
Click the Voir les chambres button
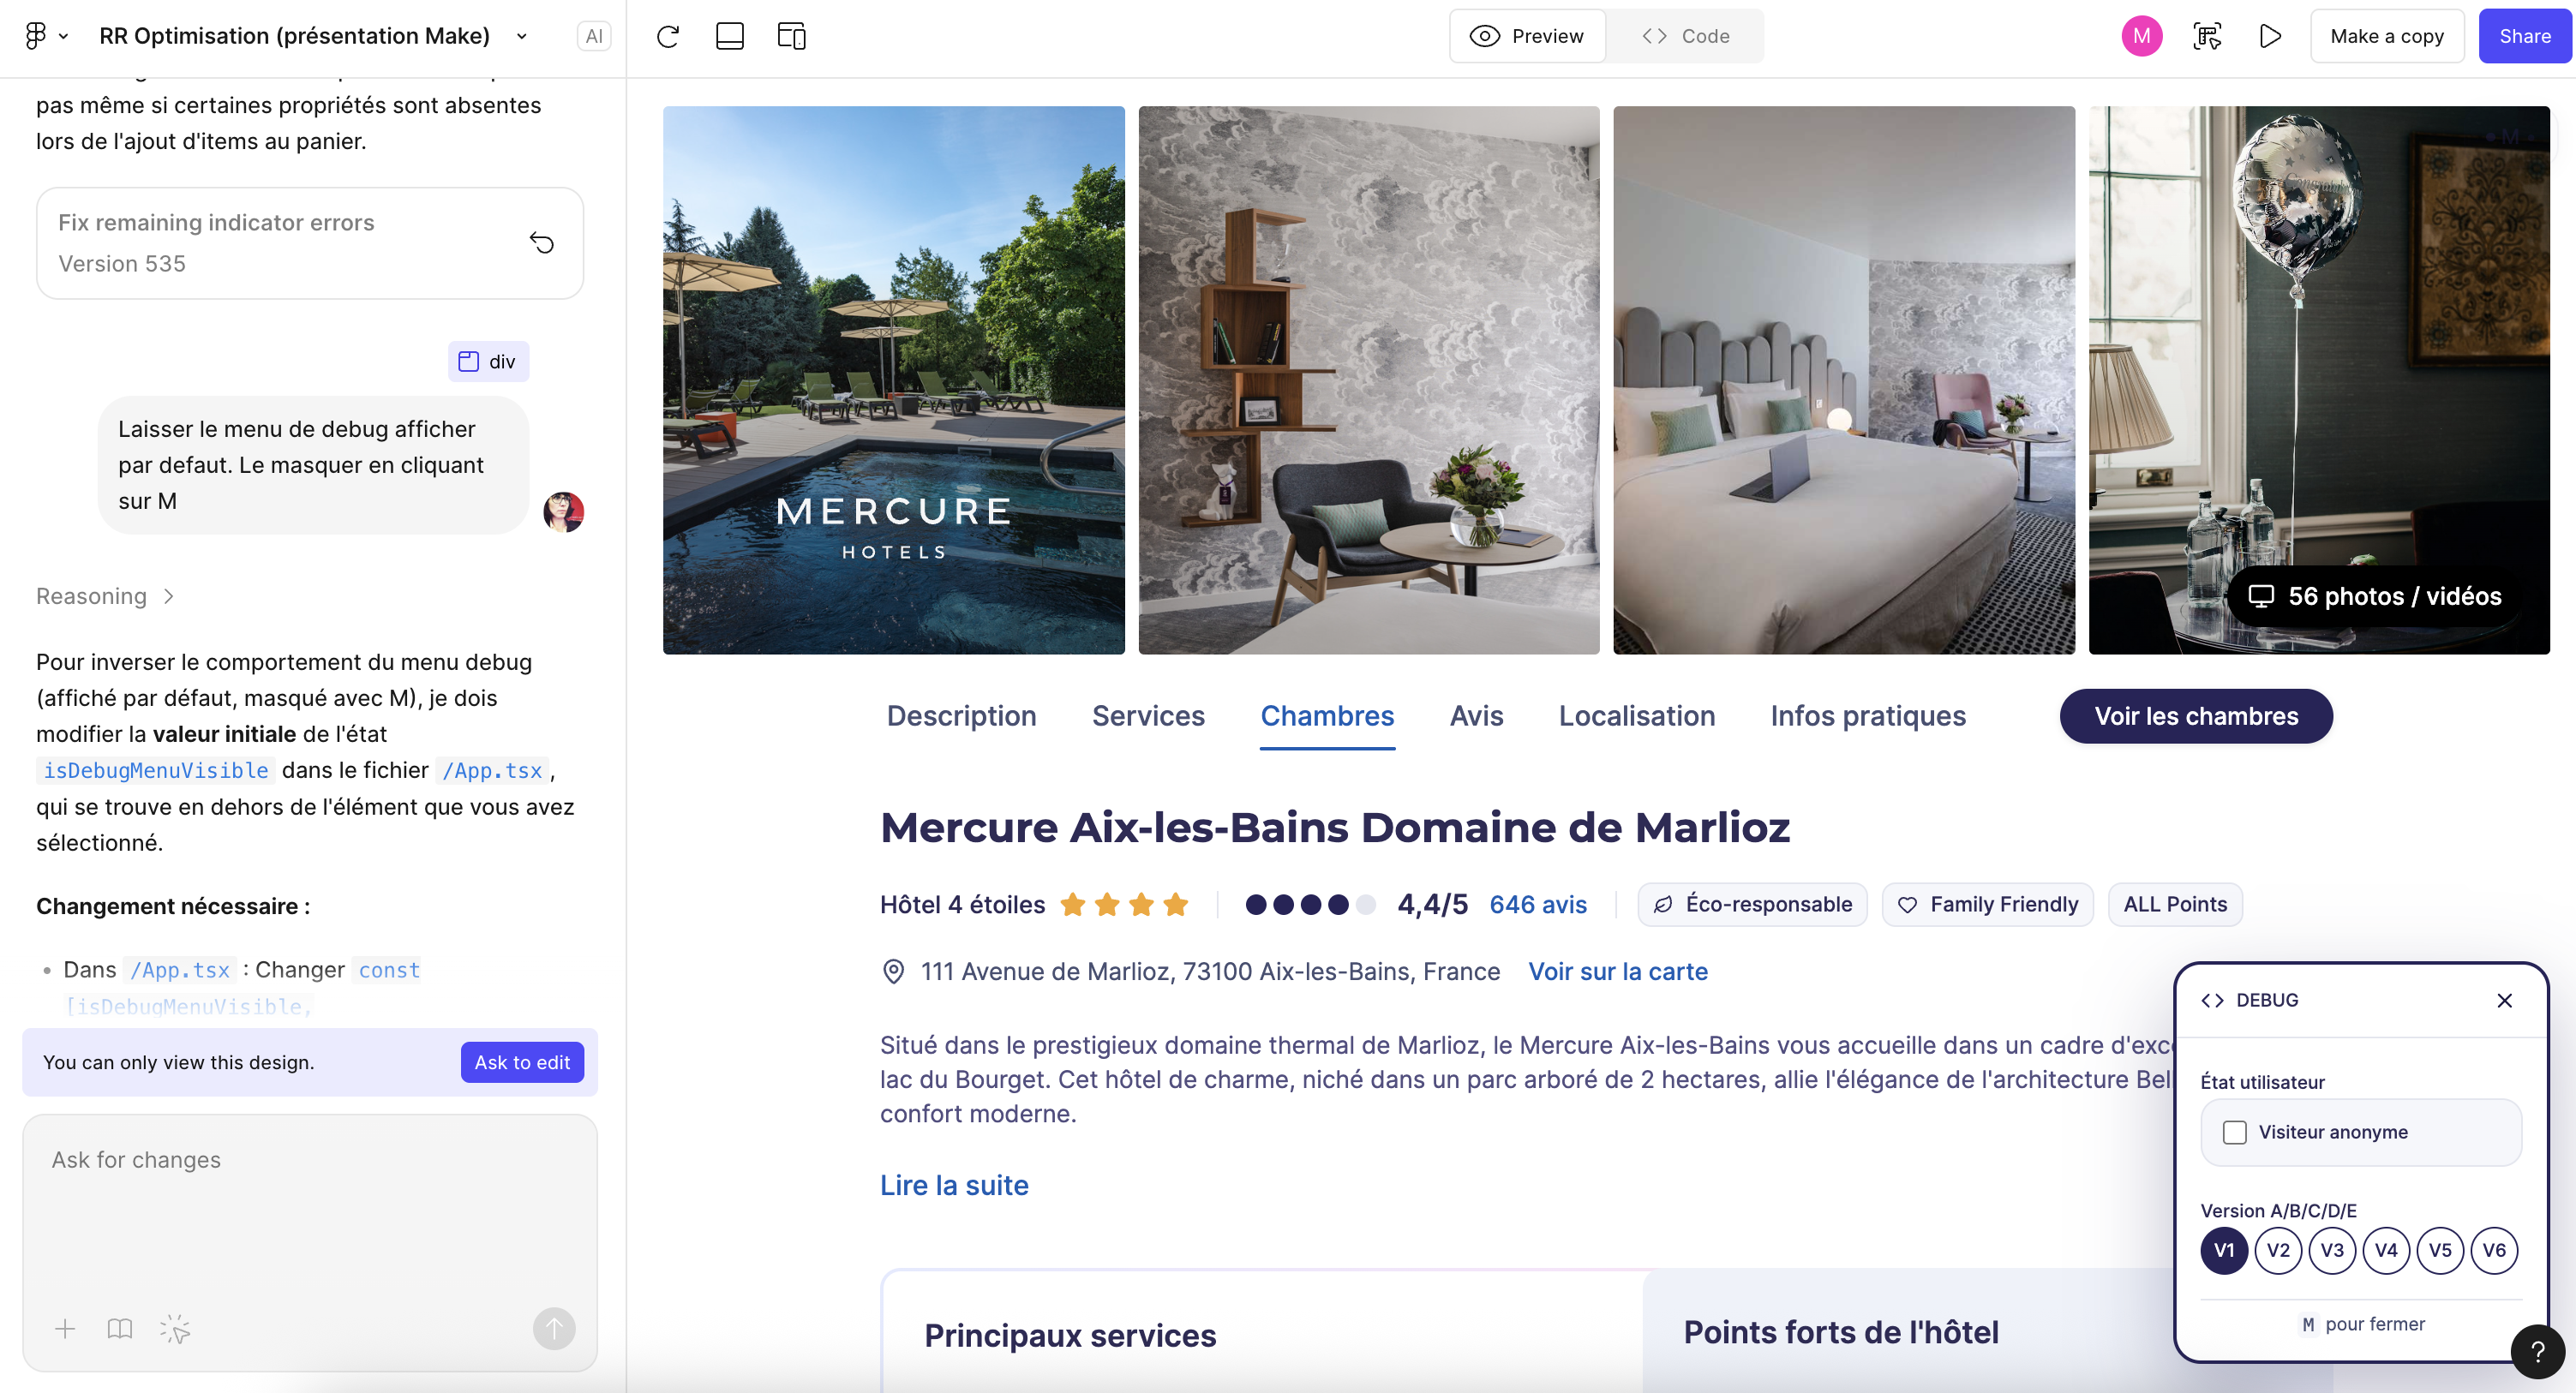2195,716
